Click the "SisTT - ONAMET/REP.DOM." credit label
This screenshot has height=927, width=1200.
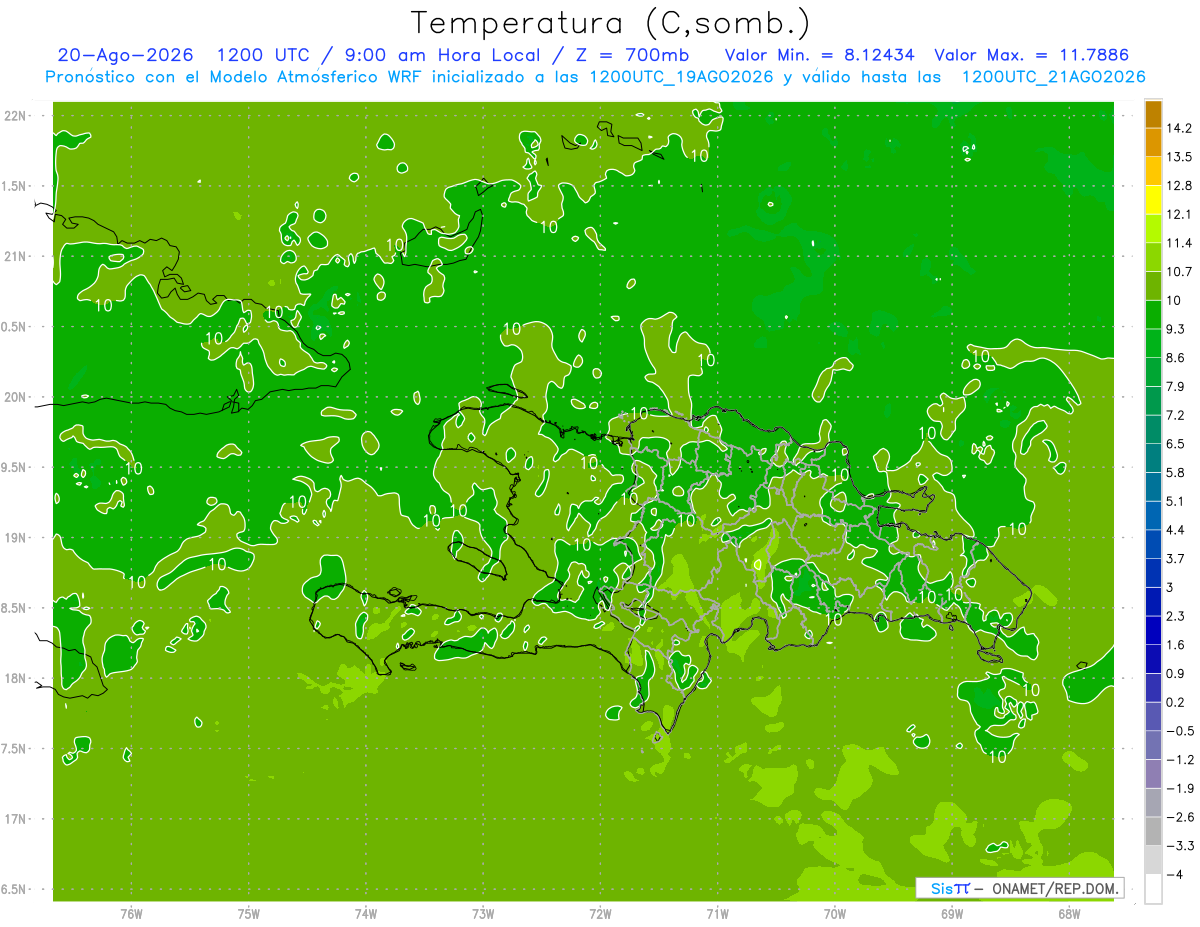point(1019,888)
